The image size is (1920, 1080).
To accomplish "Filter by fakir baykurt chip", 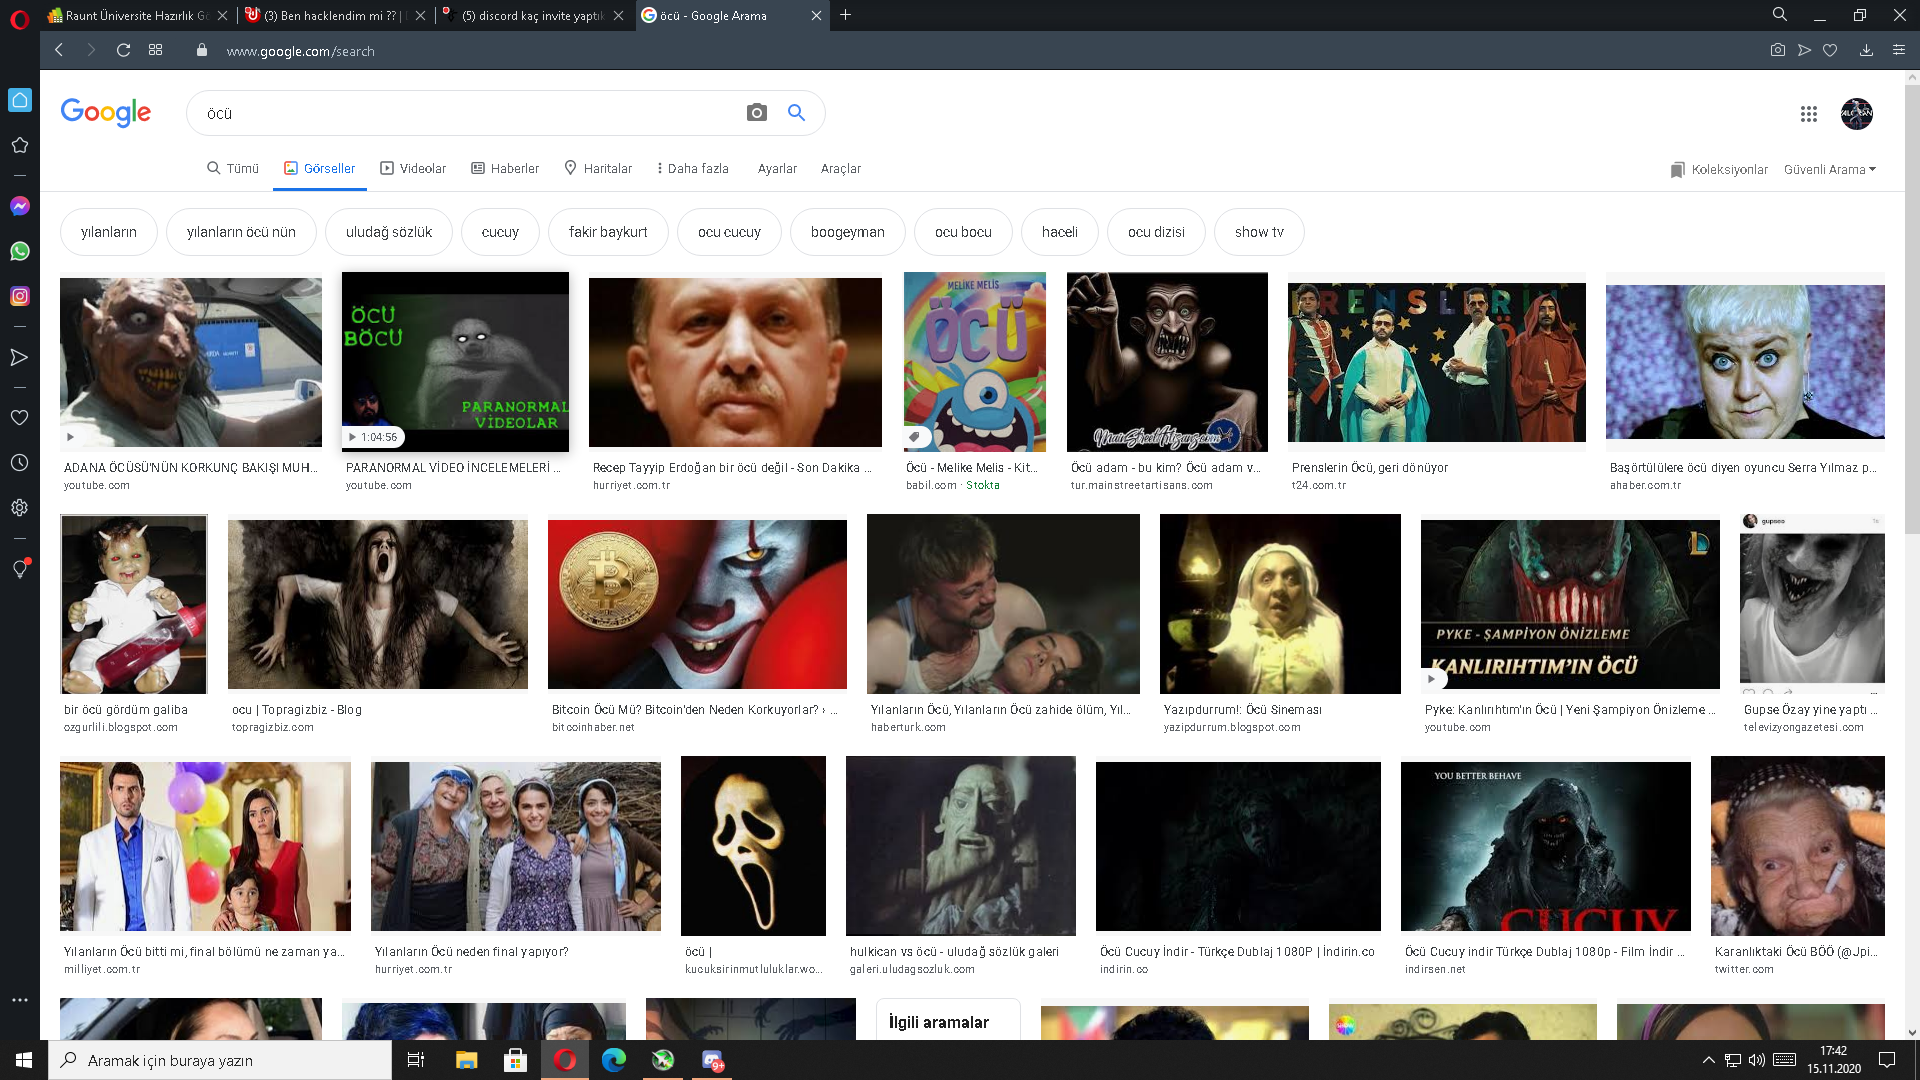I will click(608, 232).
